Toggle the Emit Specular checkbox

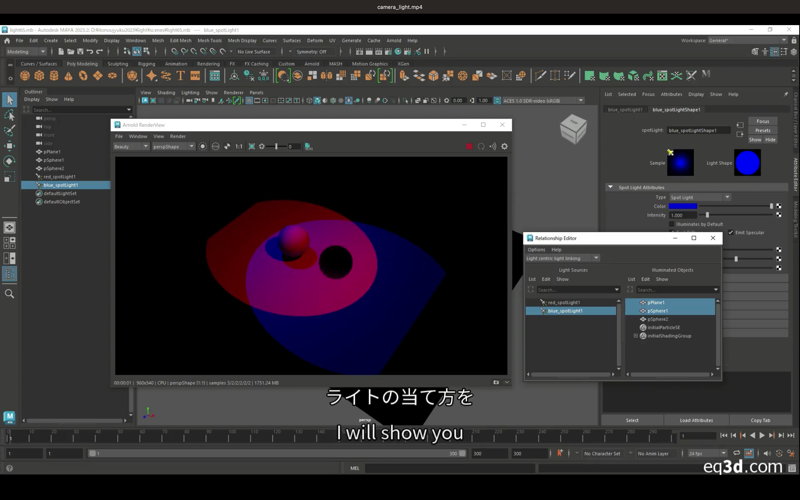(731, 233)
